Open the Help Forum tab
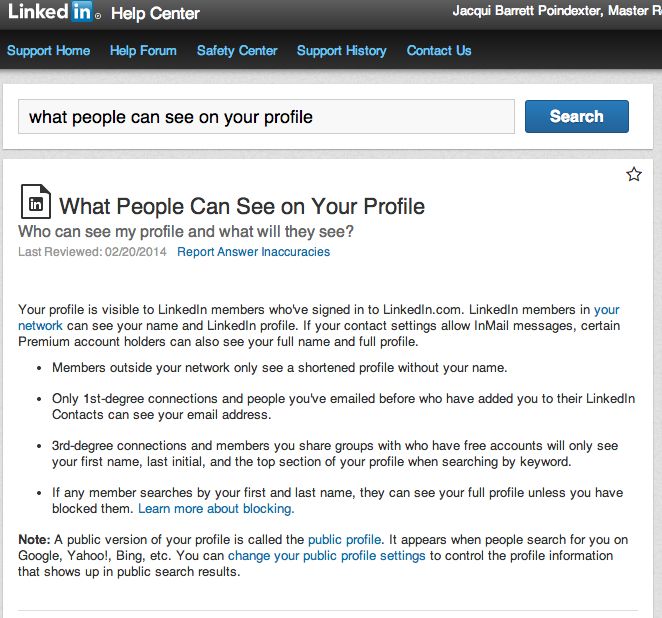The width and height of the screenshot is (662, 618). pos(143,51)
